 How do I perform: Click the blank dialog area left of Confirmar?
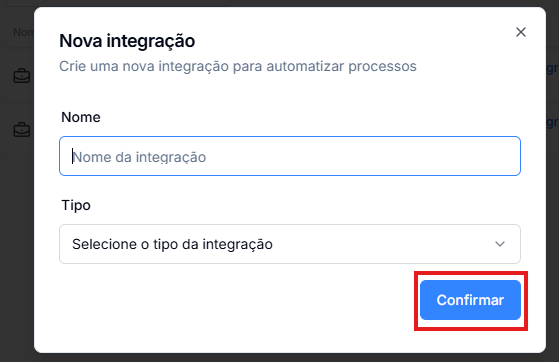pos(235,300)
